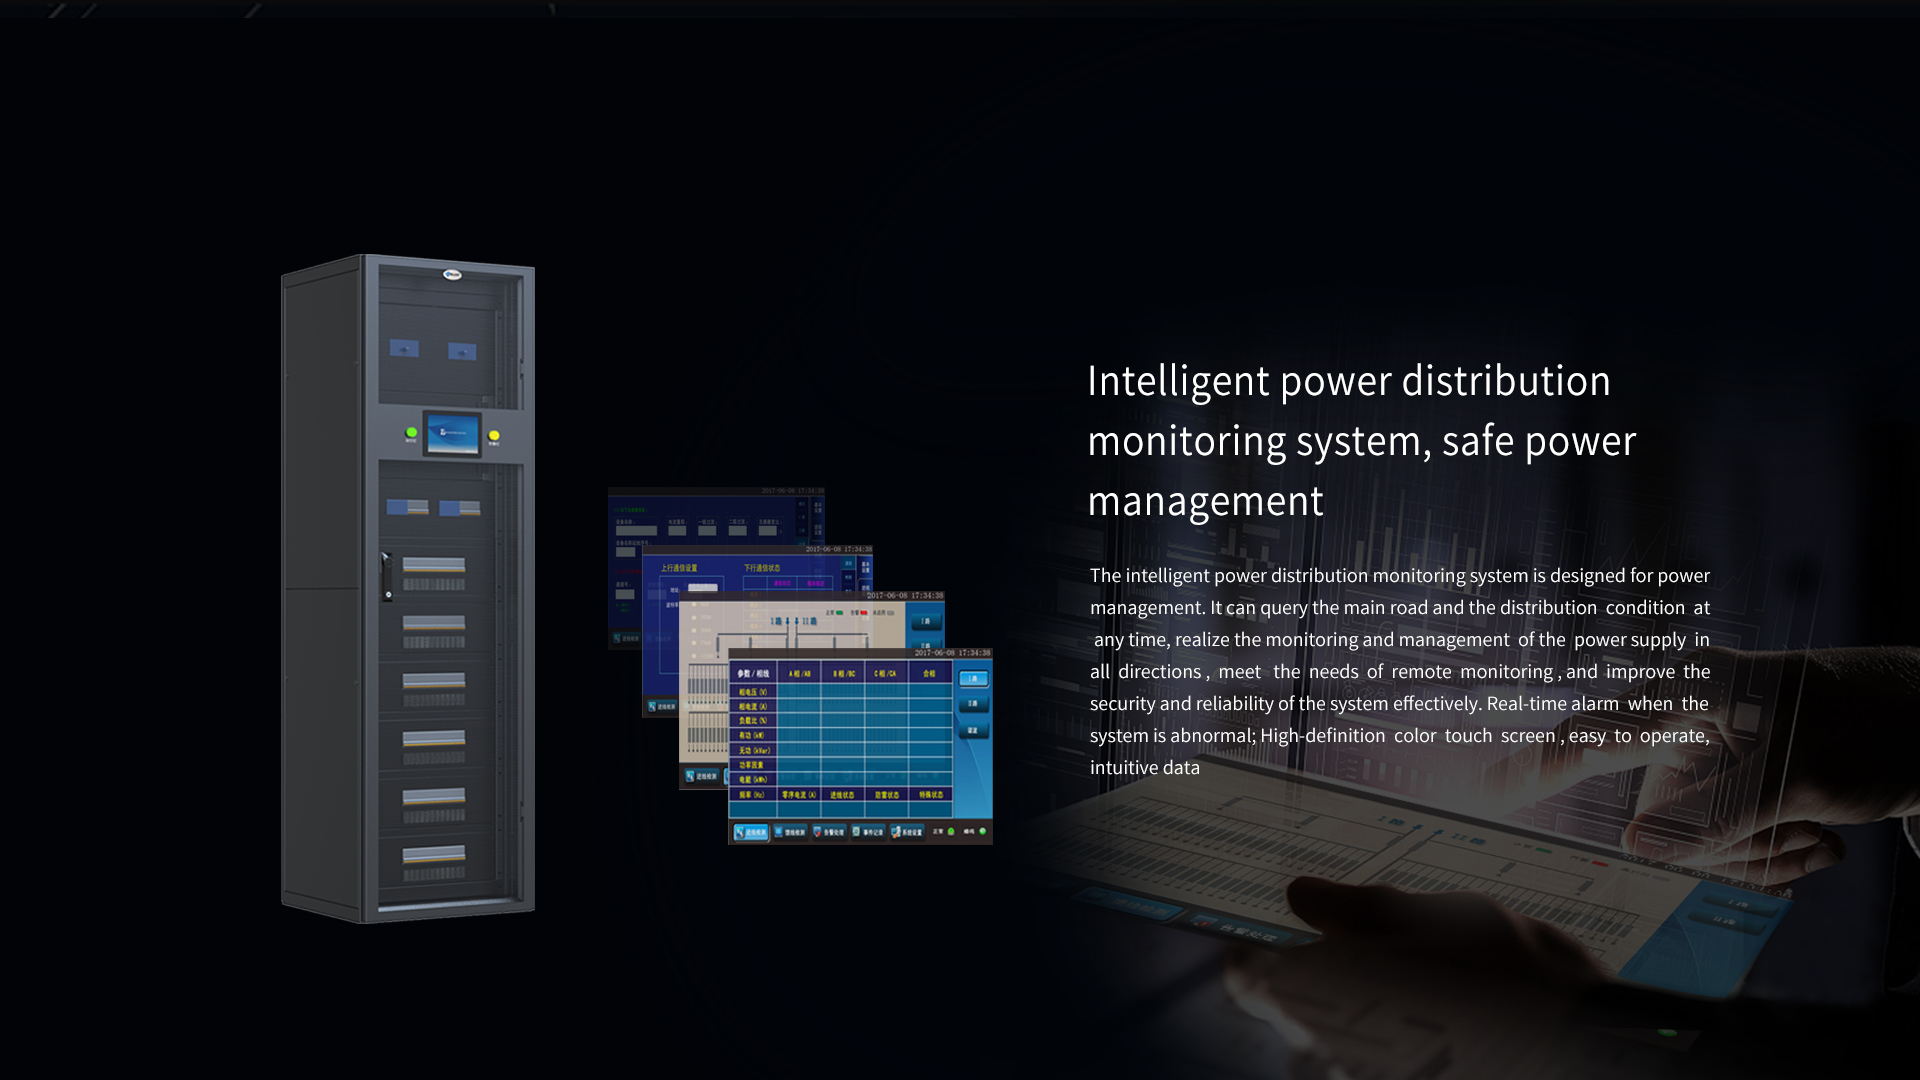Tap the cabinet's blue touch screen display
Viewport: 1920px width, 1080px height.
click(x=453, y=434)
